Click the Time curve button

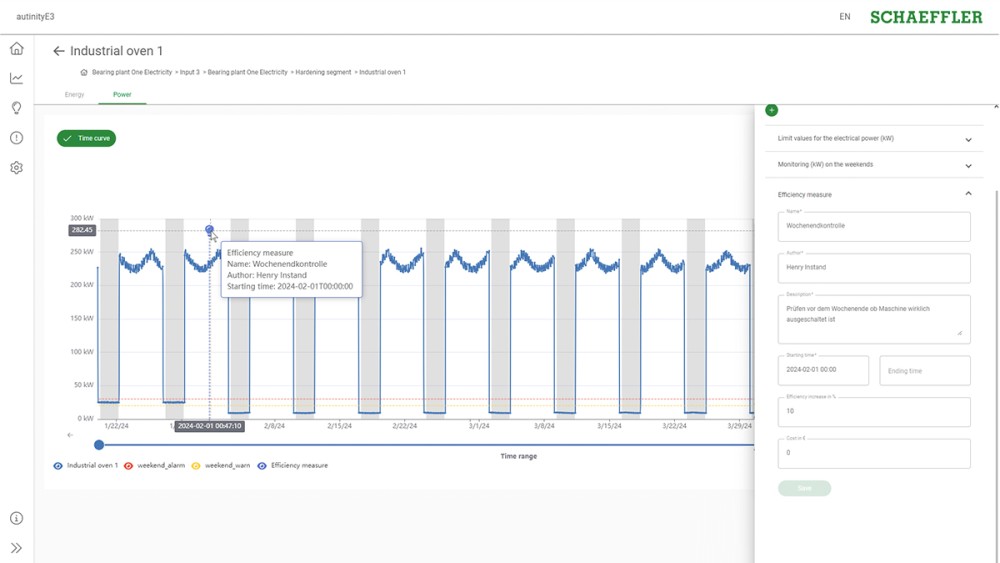[x=86, y=138]
